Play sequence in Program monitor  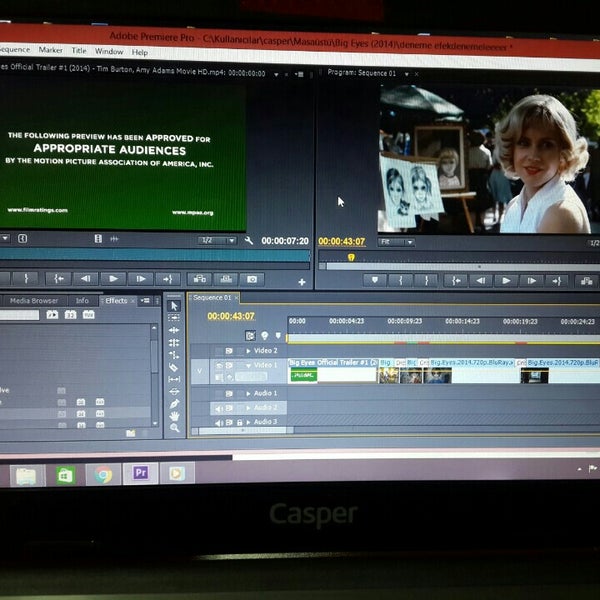pyautogui.click(x=506, y=281)
